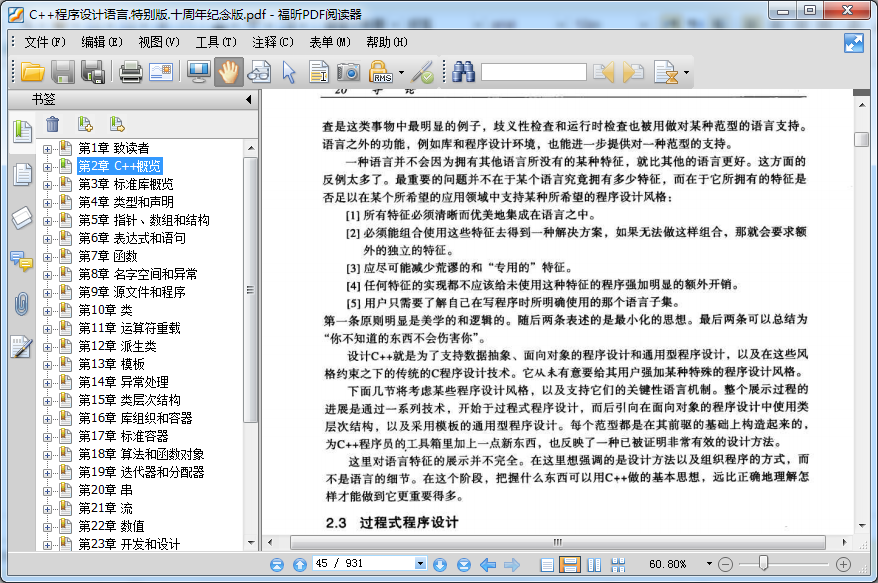Find next result with the right arrow icon
The image size is (878, 583).
coord(633,72)
